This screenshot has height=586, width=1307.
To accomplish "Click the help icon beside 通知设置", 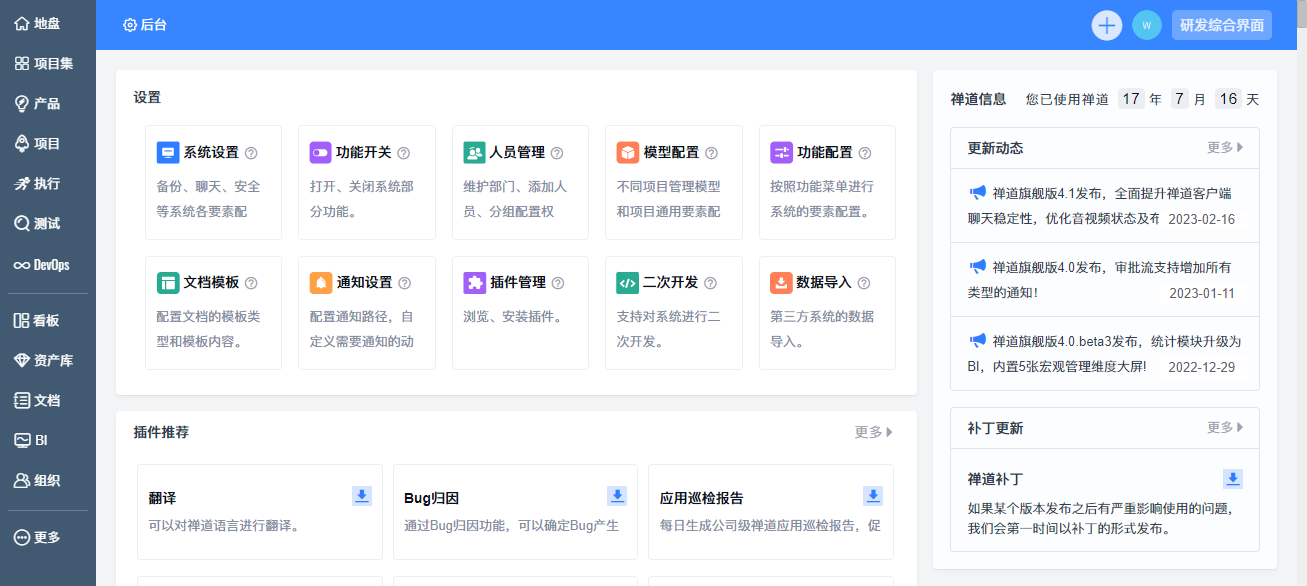I will (x=404, y=284).
